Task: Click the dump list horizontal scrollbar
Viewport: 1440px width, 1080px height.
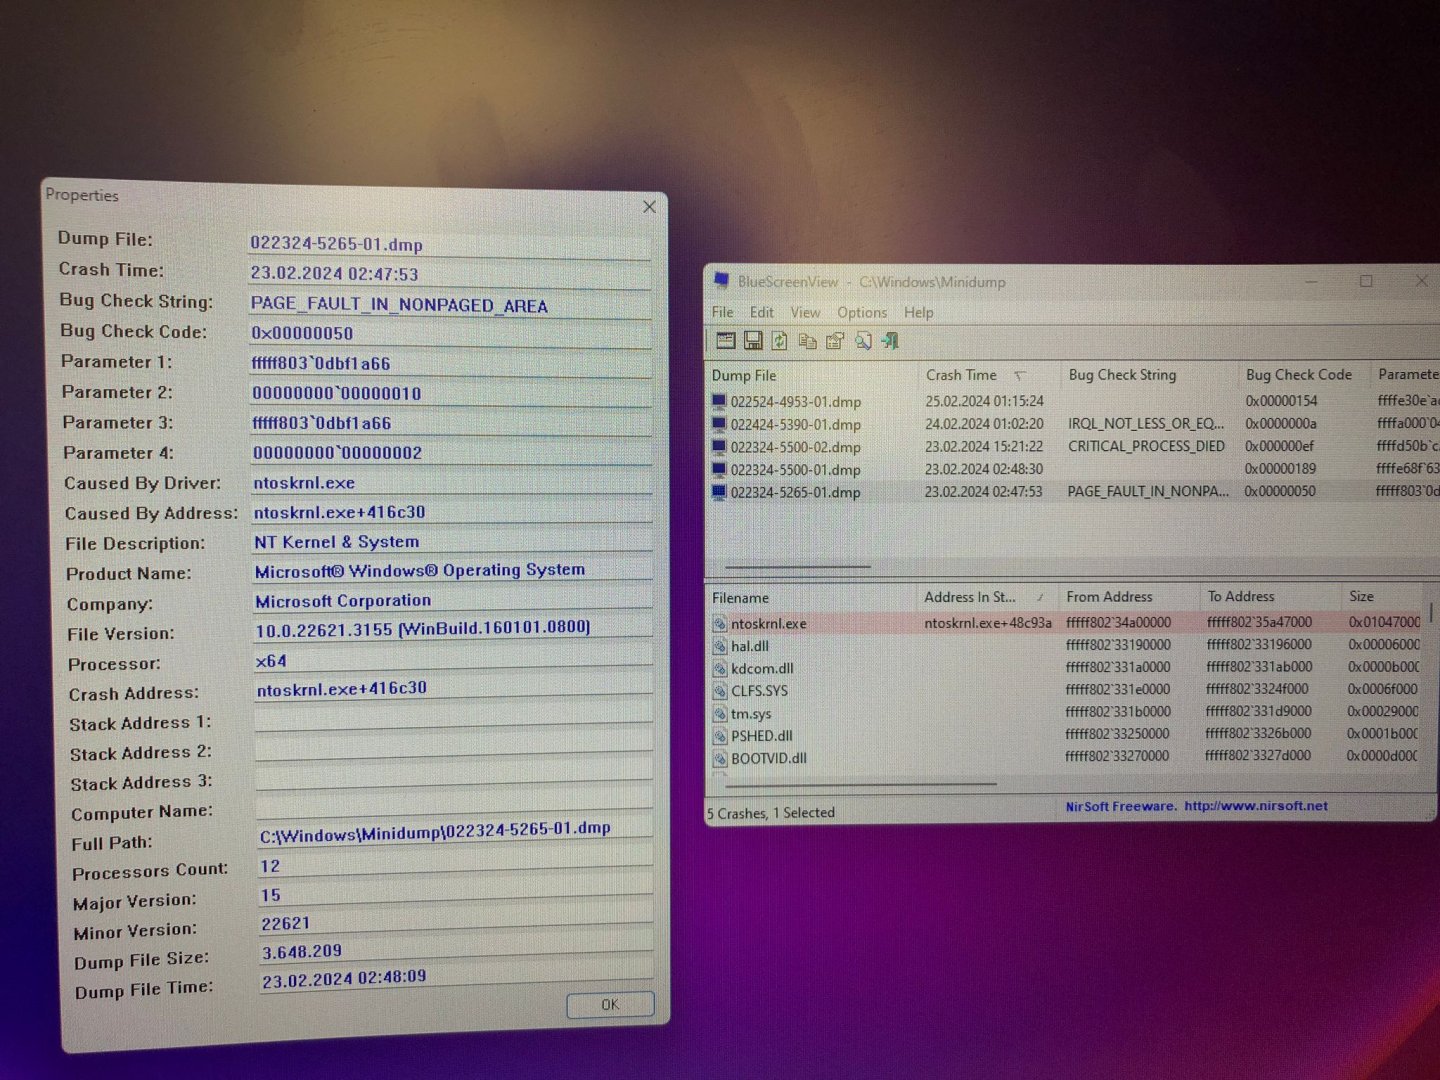Action: coord(797,567)
